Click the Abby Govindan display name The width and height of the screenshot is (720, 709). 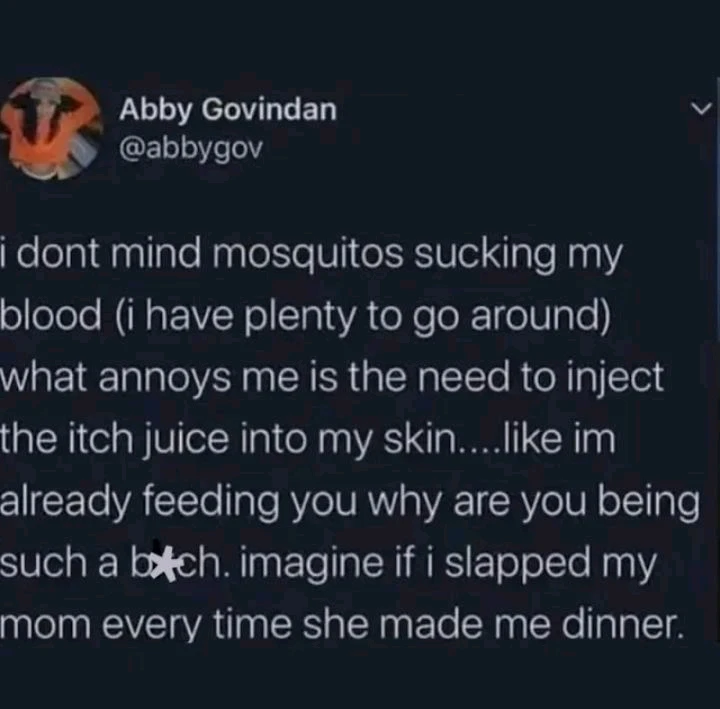pos(228,110)
